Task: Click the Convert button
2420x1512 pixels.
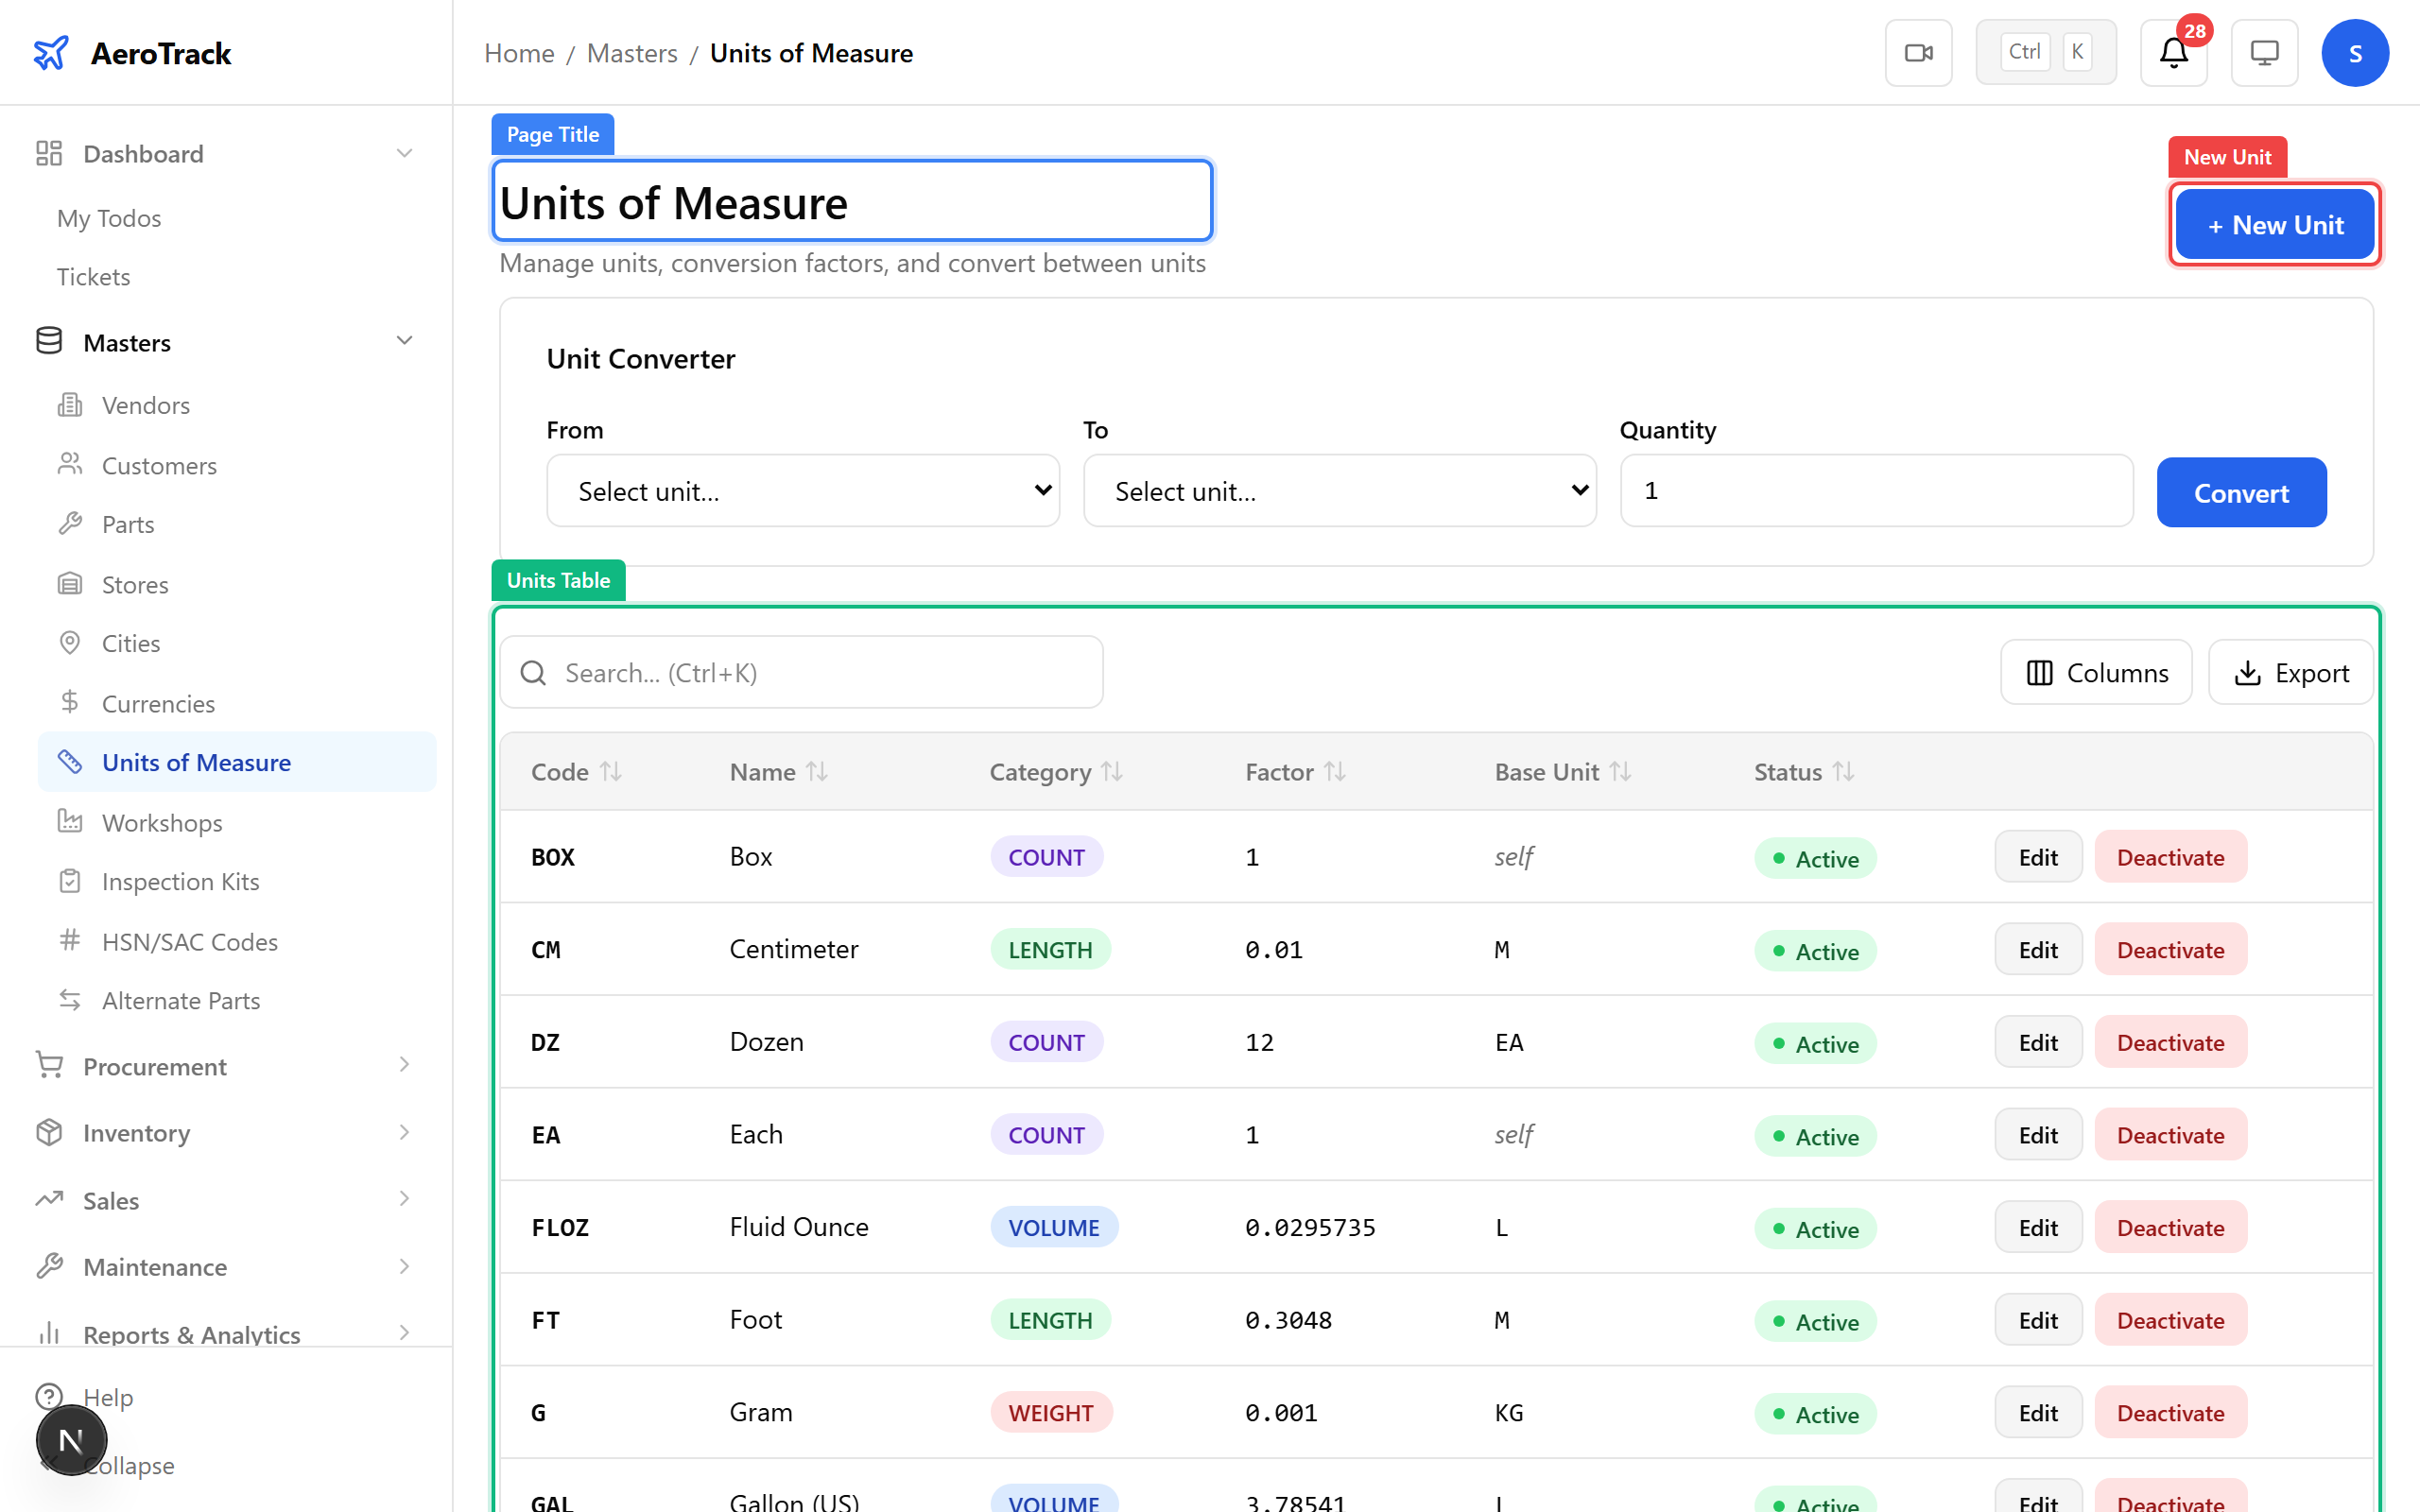Action: [2240, 492]
